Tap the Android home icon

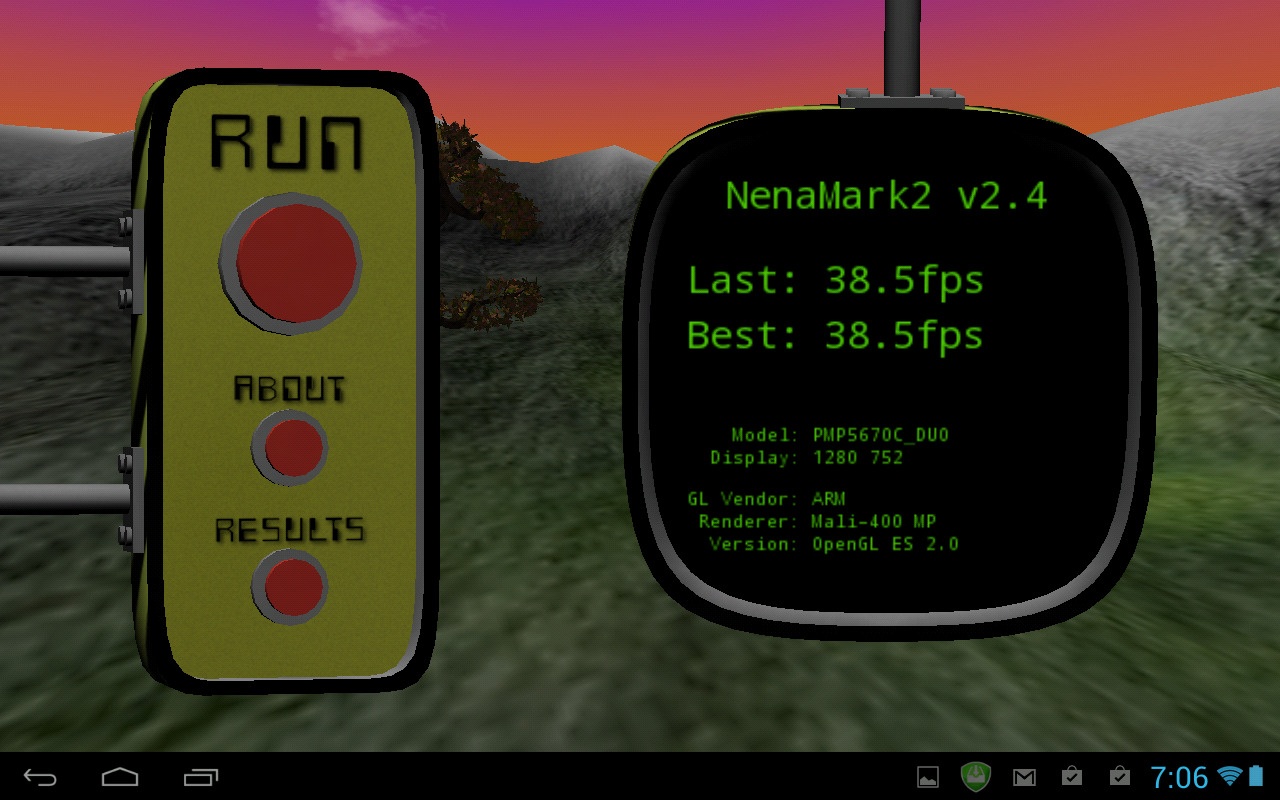click(120, 777)
